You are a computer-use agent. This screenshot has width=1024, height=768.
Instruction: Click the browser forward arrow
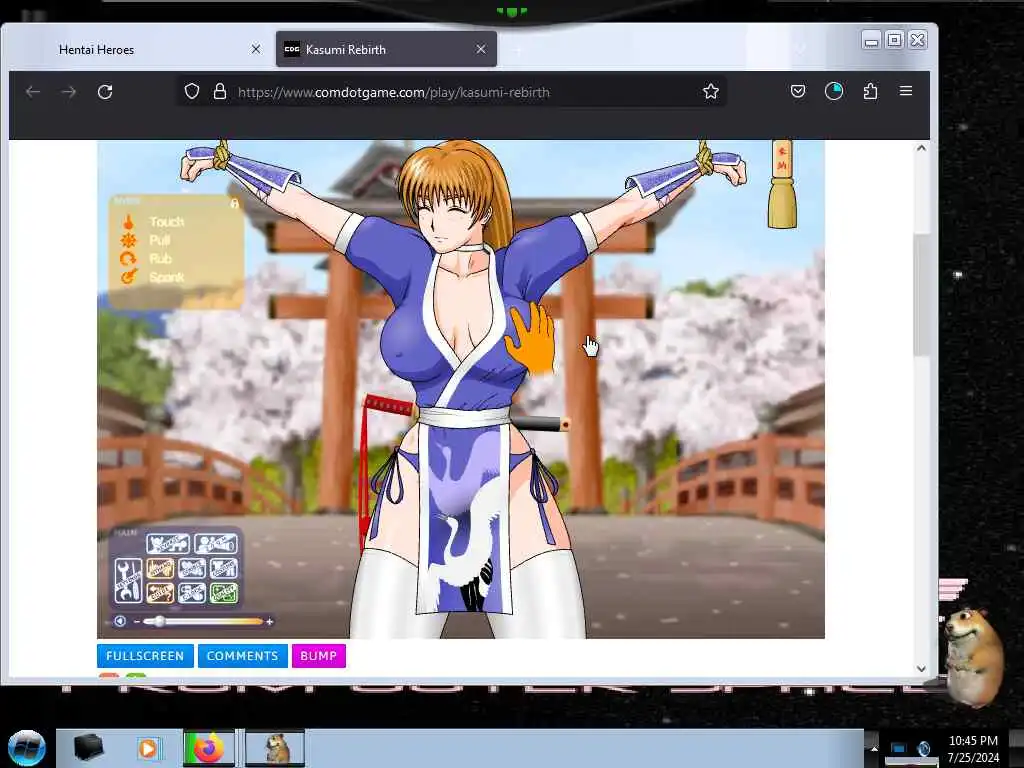click(x=69, y=92)
